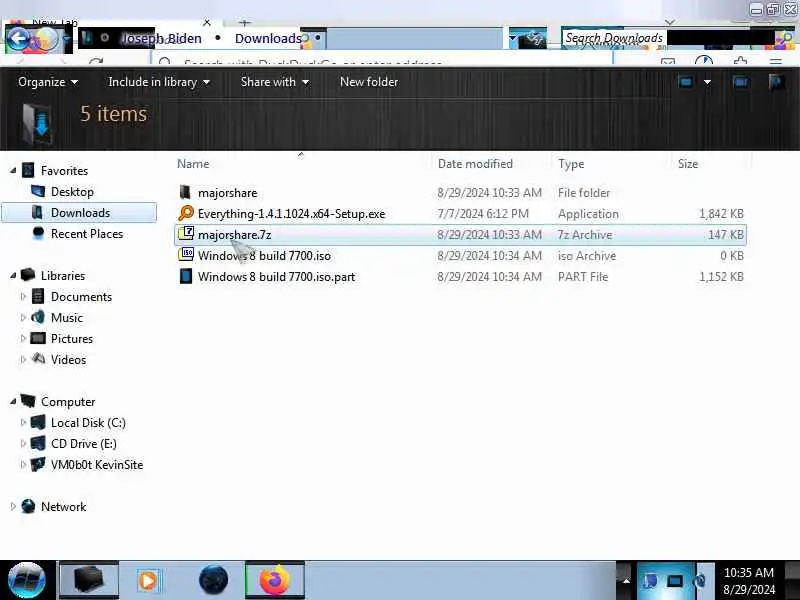Open the Start menu orb
800x600 pixels.
(27, 580)
